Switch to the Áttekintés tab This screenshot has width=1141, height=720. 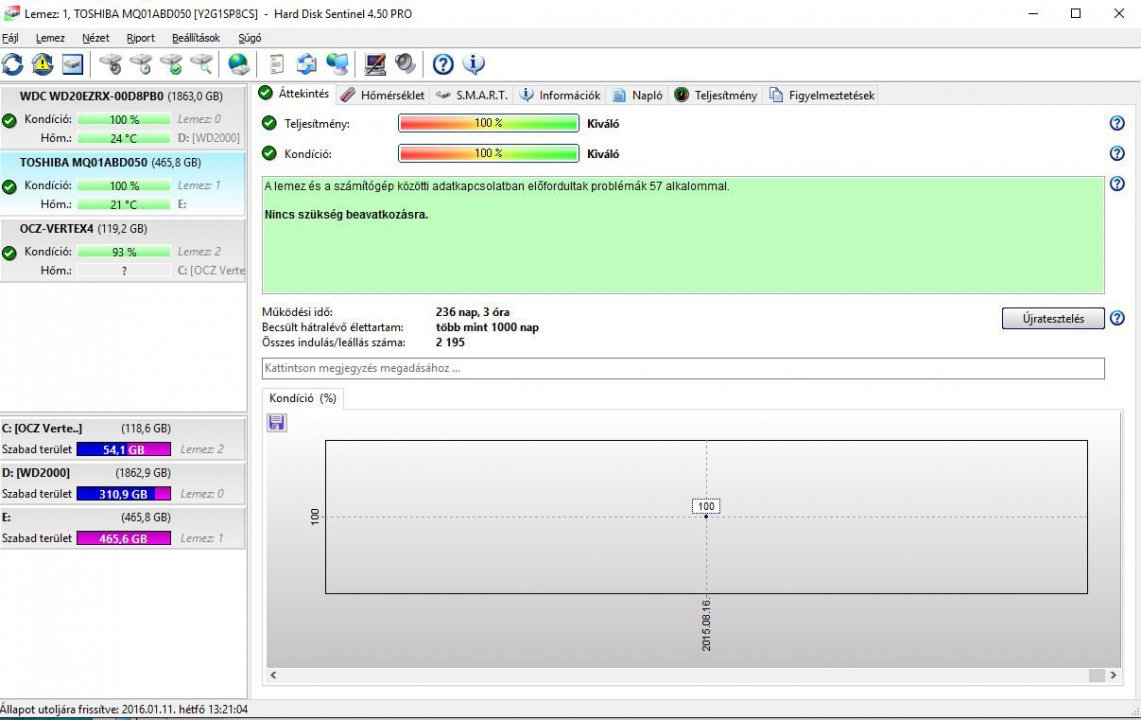(x=295, y=94)
